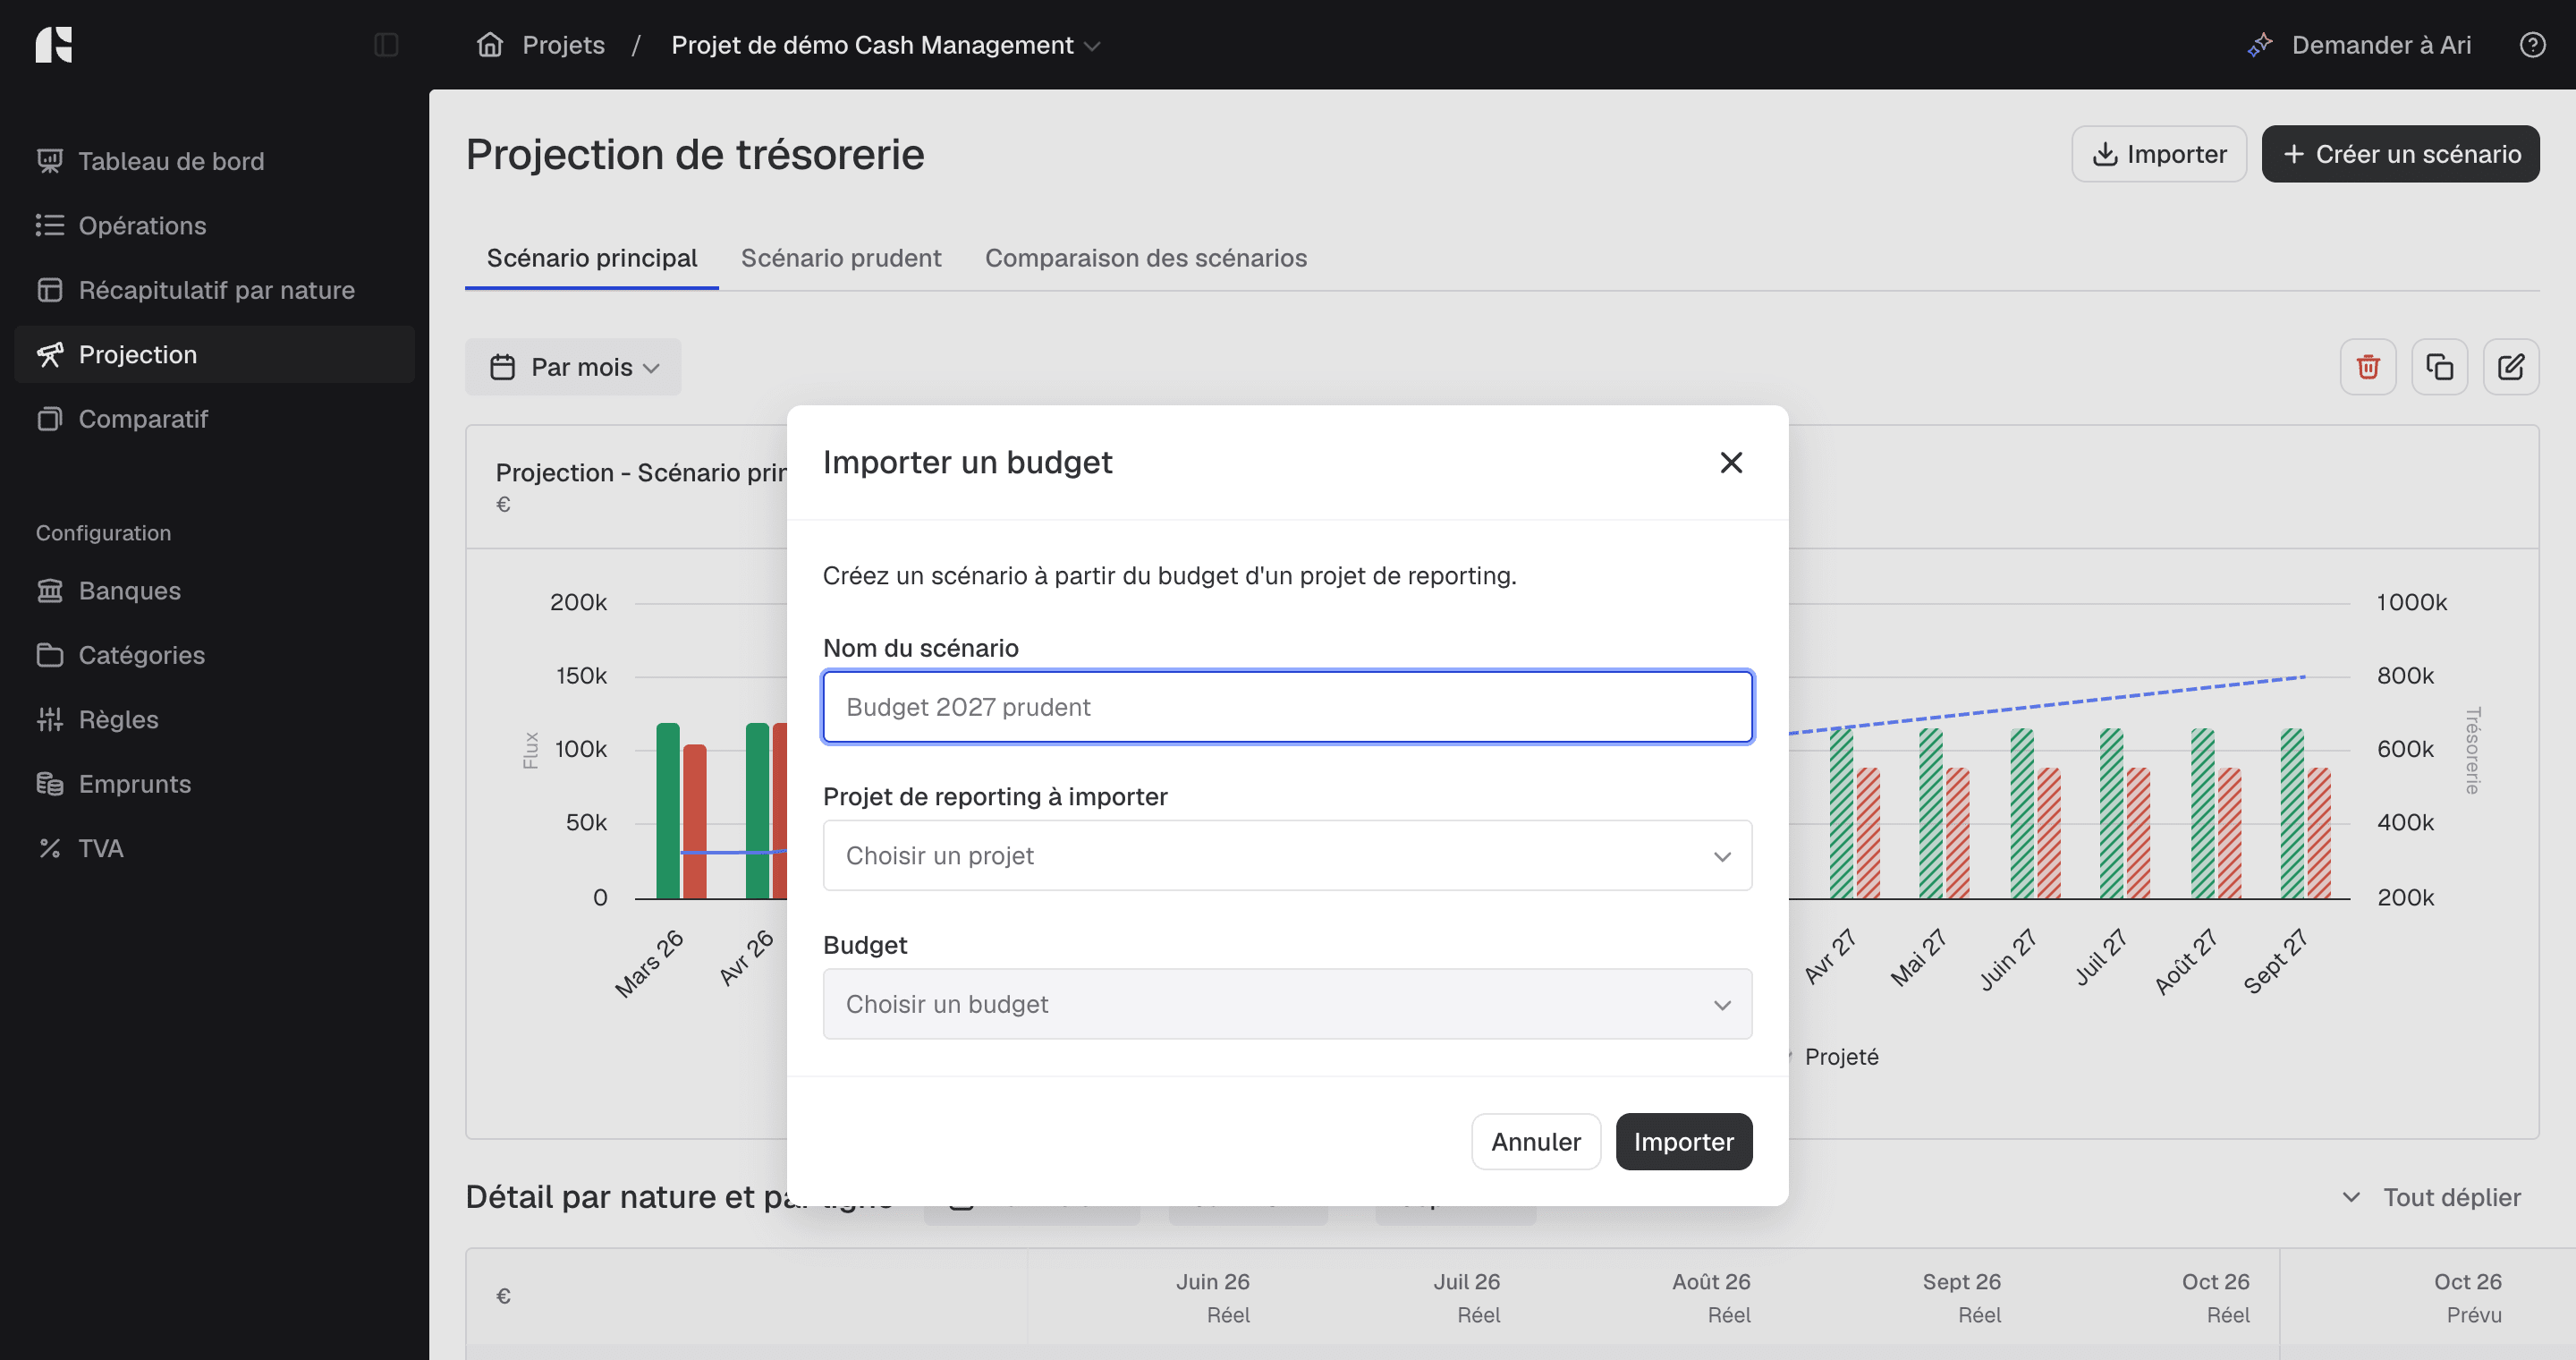
Task: Click the Demander à Ari button
Action: (2359, 45)
